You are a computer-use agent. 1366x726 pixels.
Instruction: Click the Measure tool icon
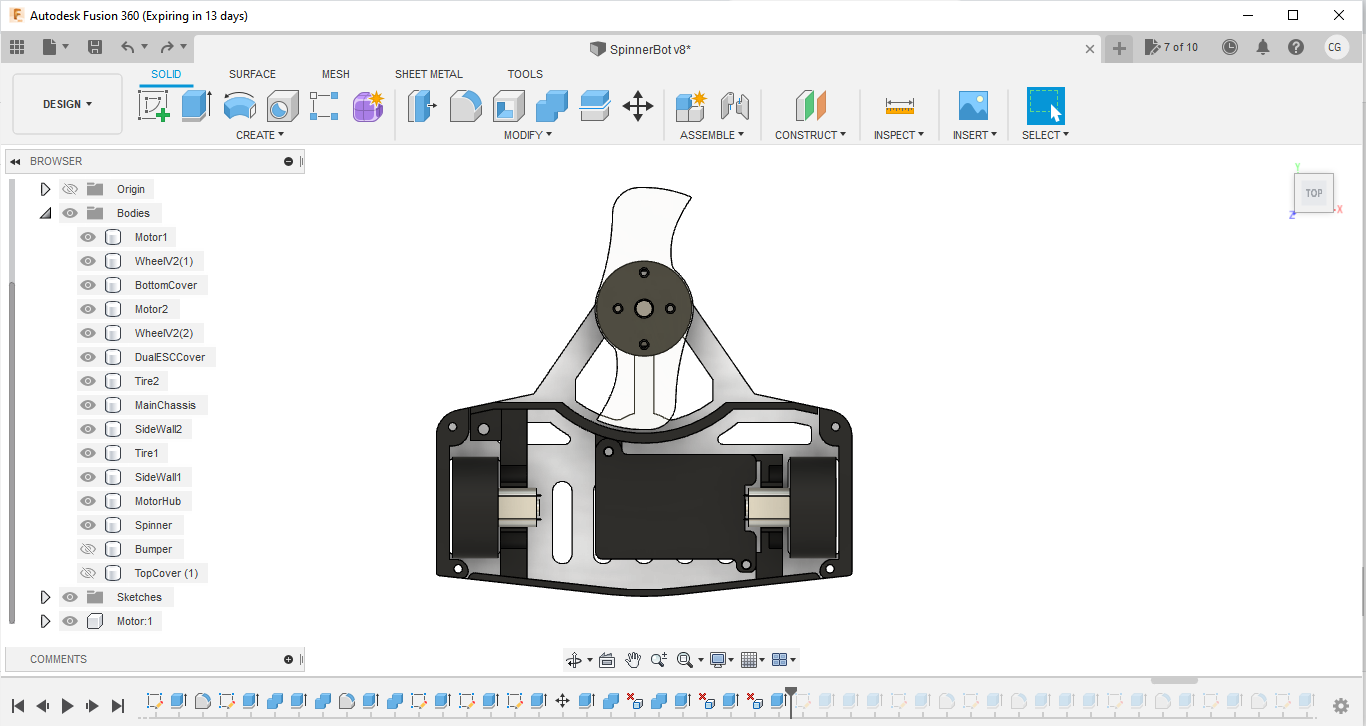pyautogui.click(x=899, y=105)
